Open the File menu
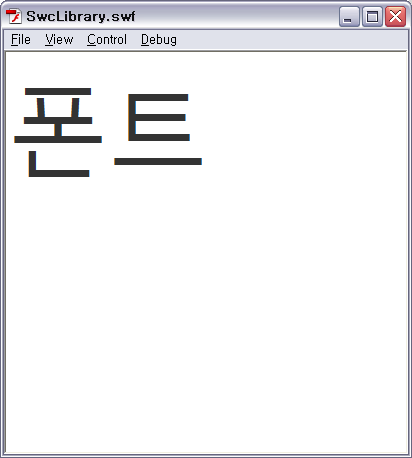 (21, 40)
